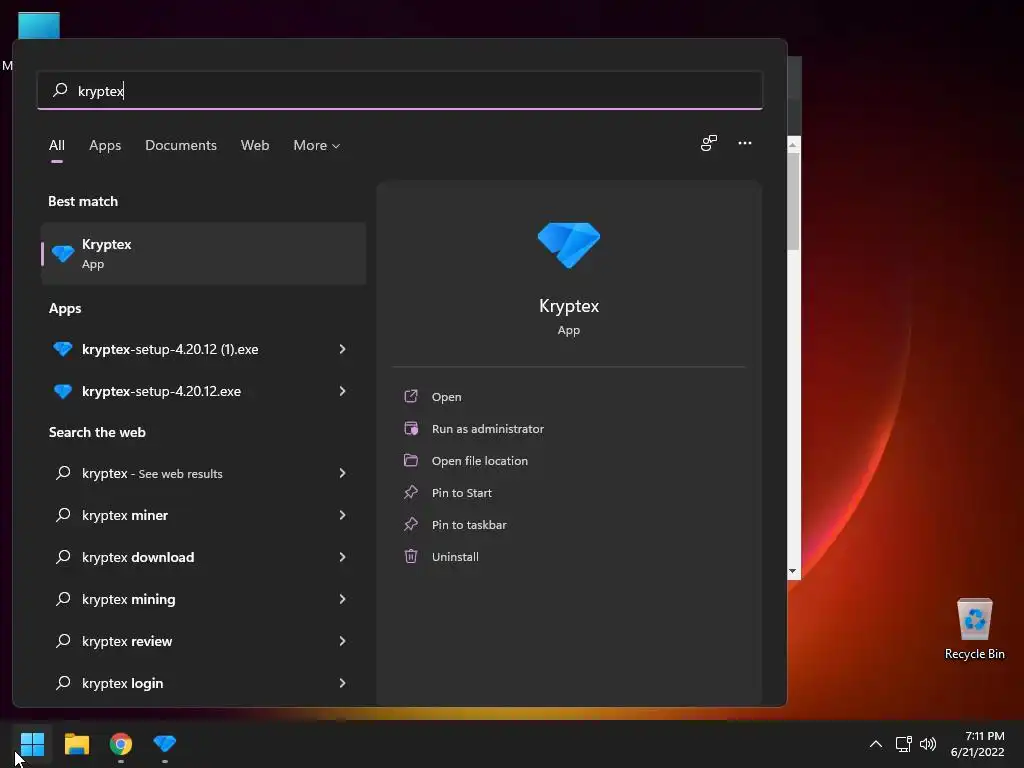This screenshot has width=1024, height=768.
Task: Click 'kryptex download' web suggestion text
Action: [138, 556]
